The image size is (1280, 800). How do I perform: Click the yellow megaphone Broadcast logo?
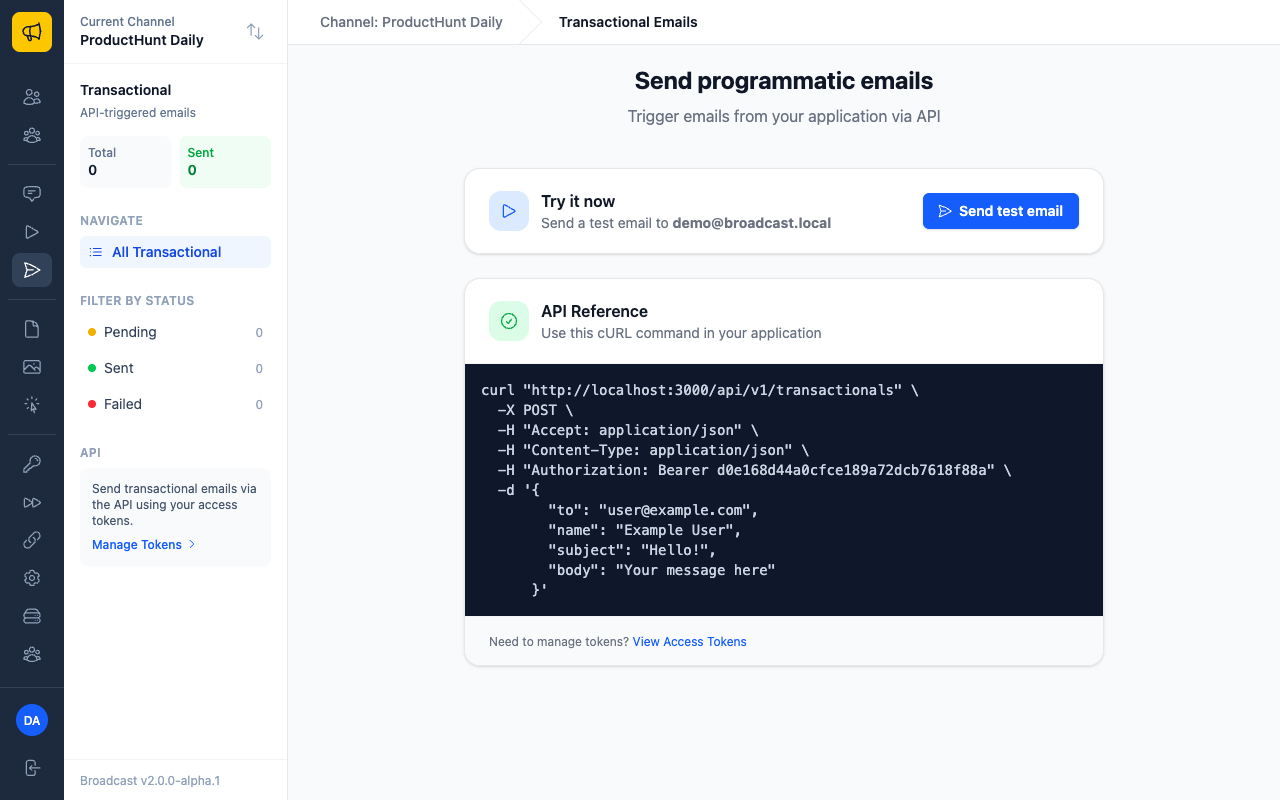click(32, 32)
